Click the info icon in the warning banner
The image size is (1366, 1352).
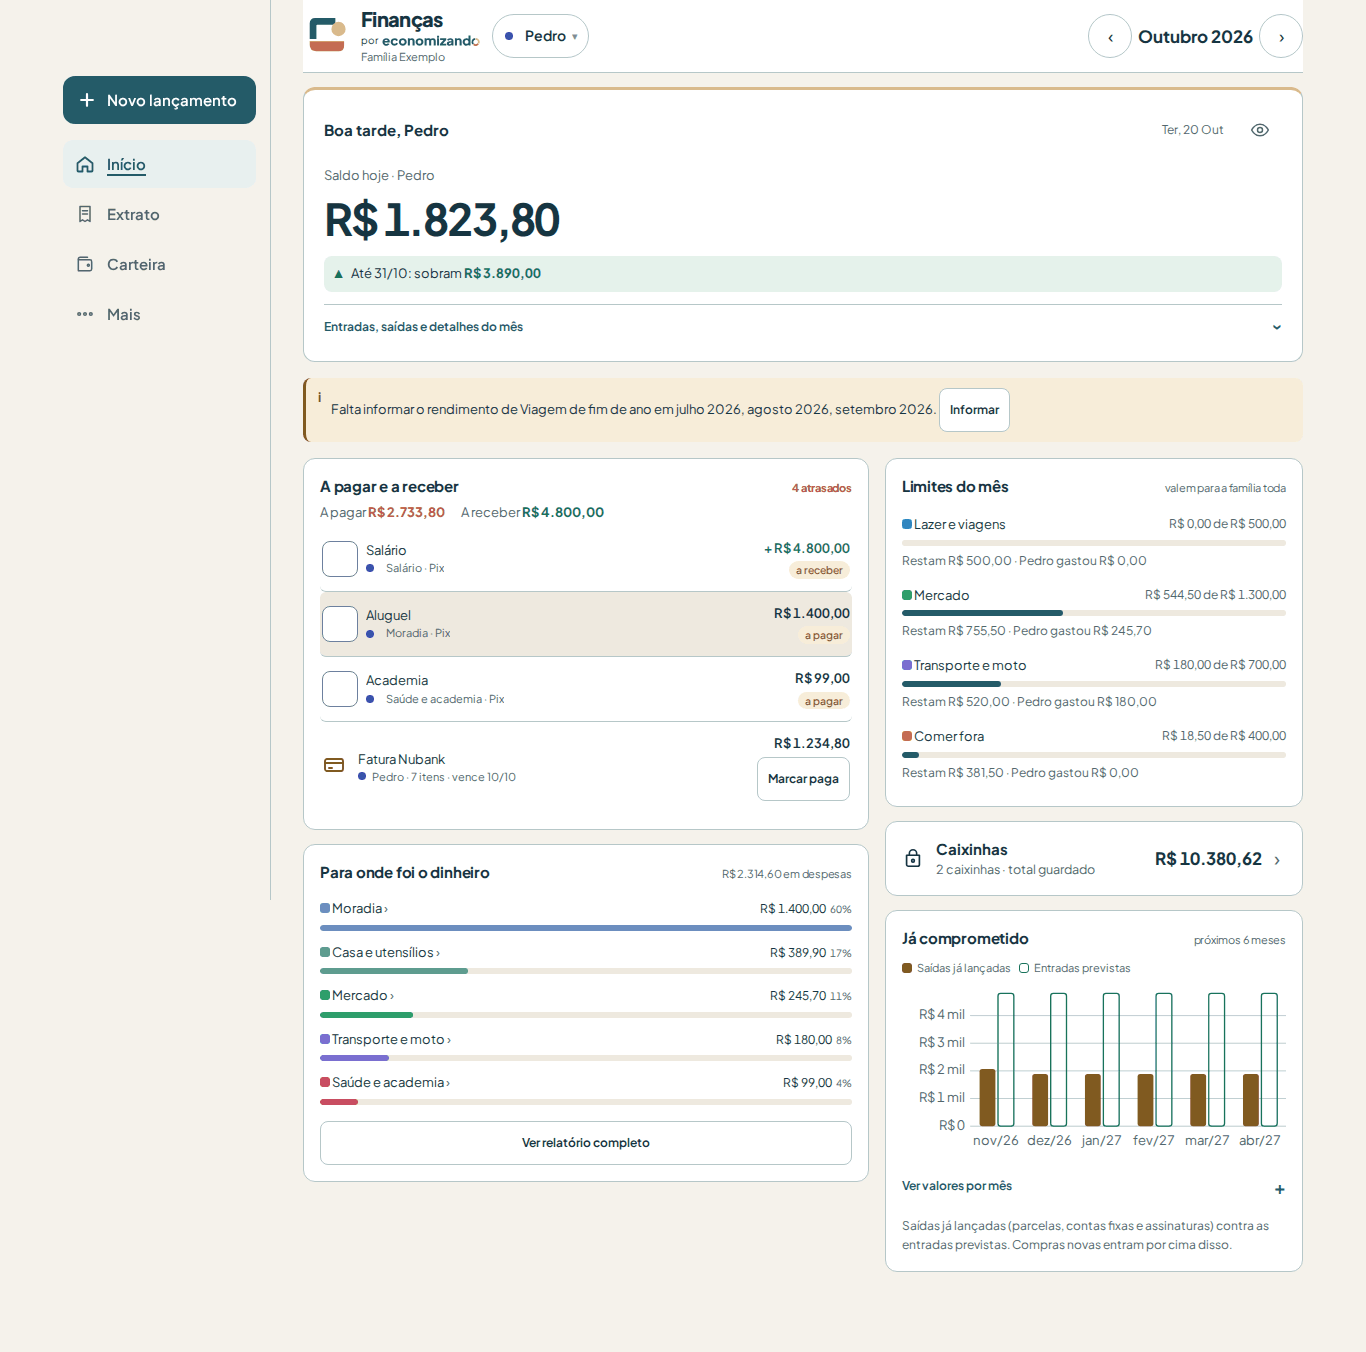(320, 397)
